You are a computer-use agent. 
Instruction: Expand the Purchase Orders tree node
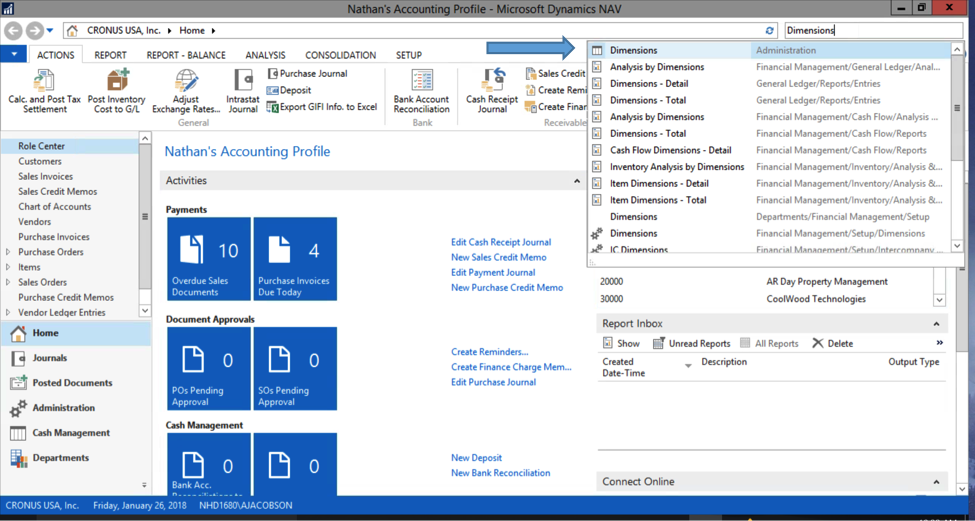7,252
